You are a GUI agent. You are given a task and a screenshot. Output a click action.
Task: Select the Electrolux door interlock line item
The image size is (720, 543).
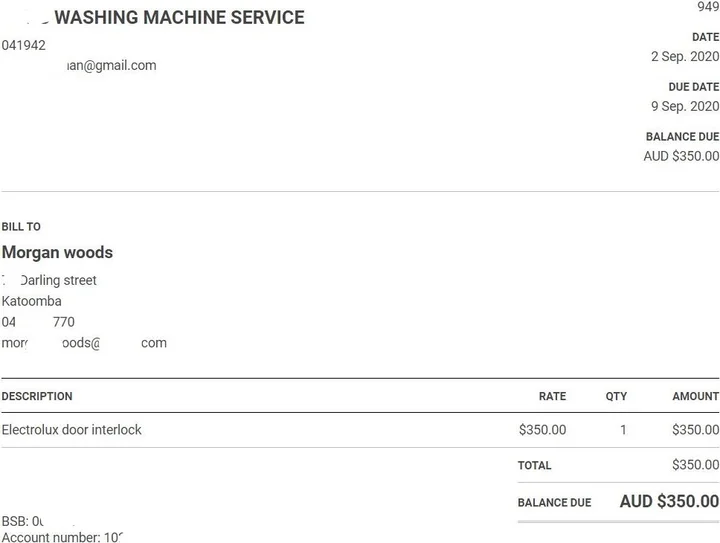(72, 430)
